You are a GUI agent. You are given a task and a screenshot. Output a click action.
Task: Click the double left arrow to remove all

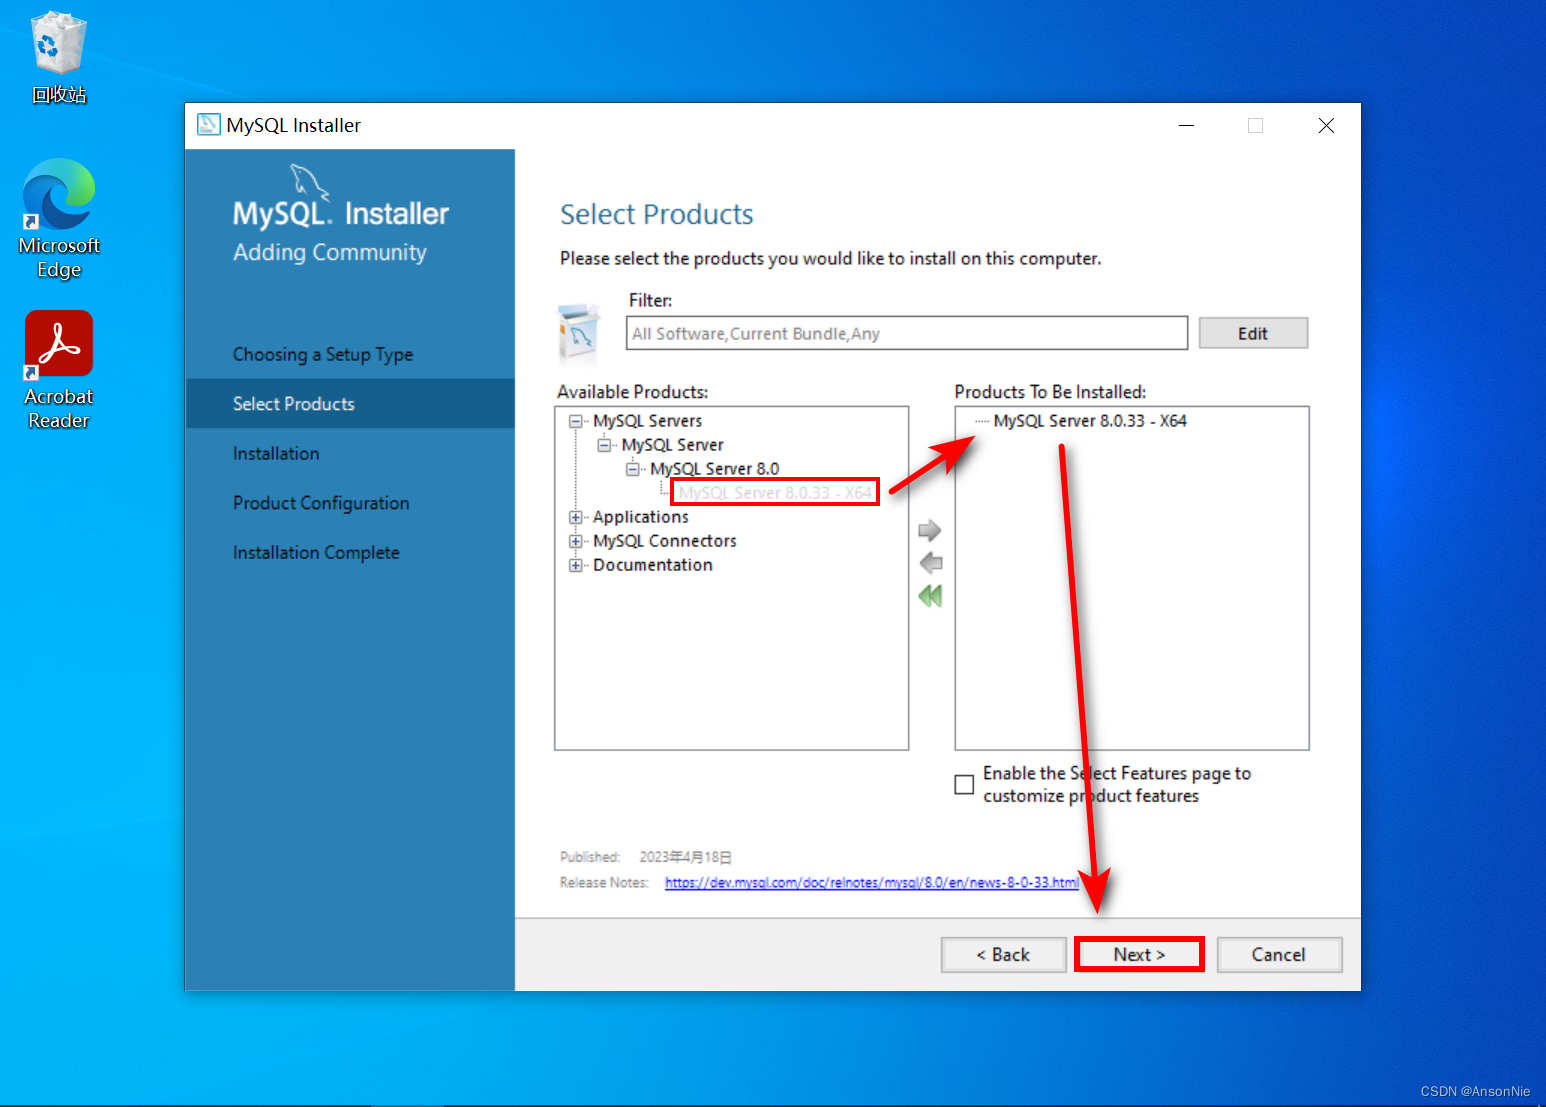[x=930, y=596]
